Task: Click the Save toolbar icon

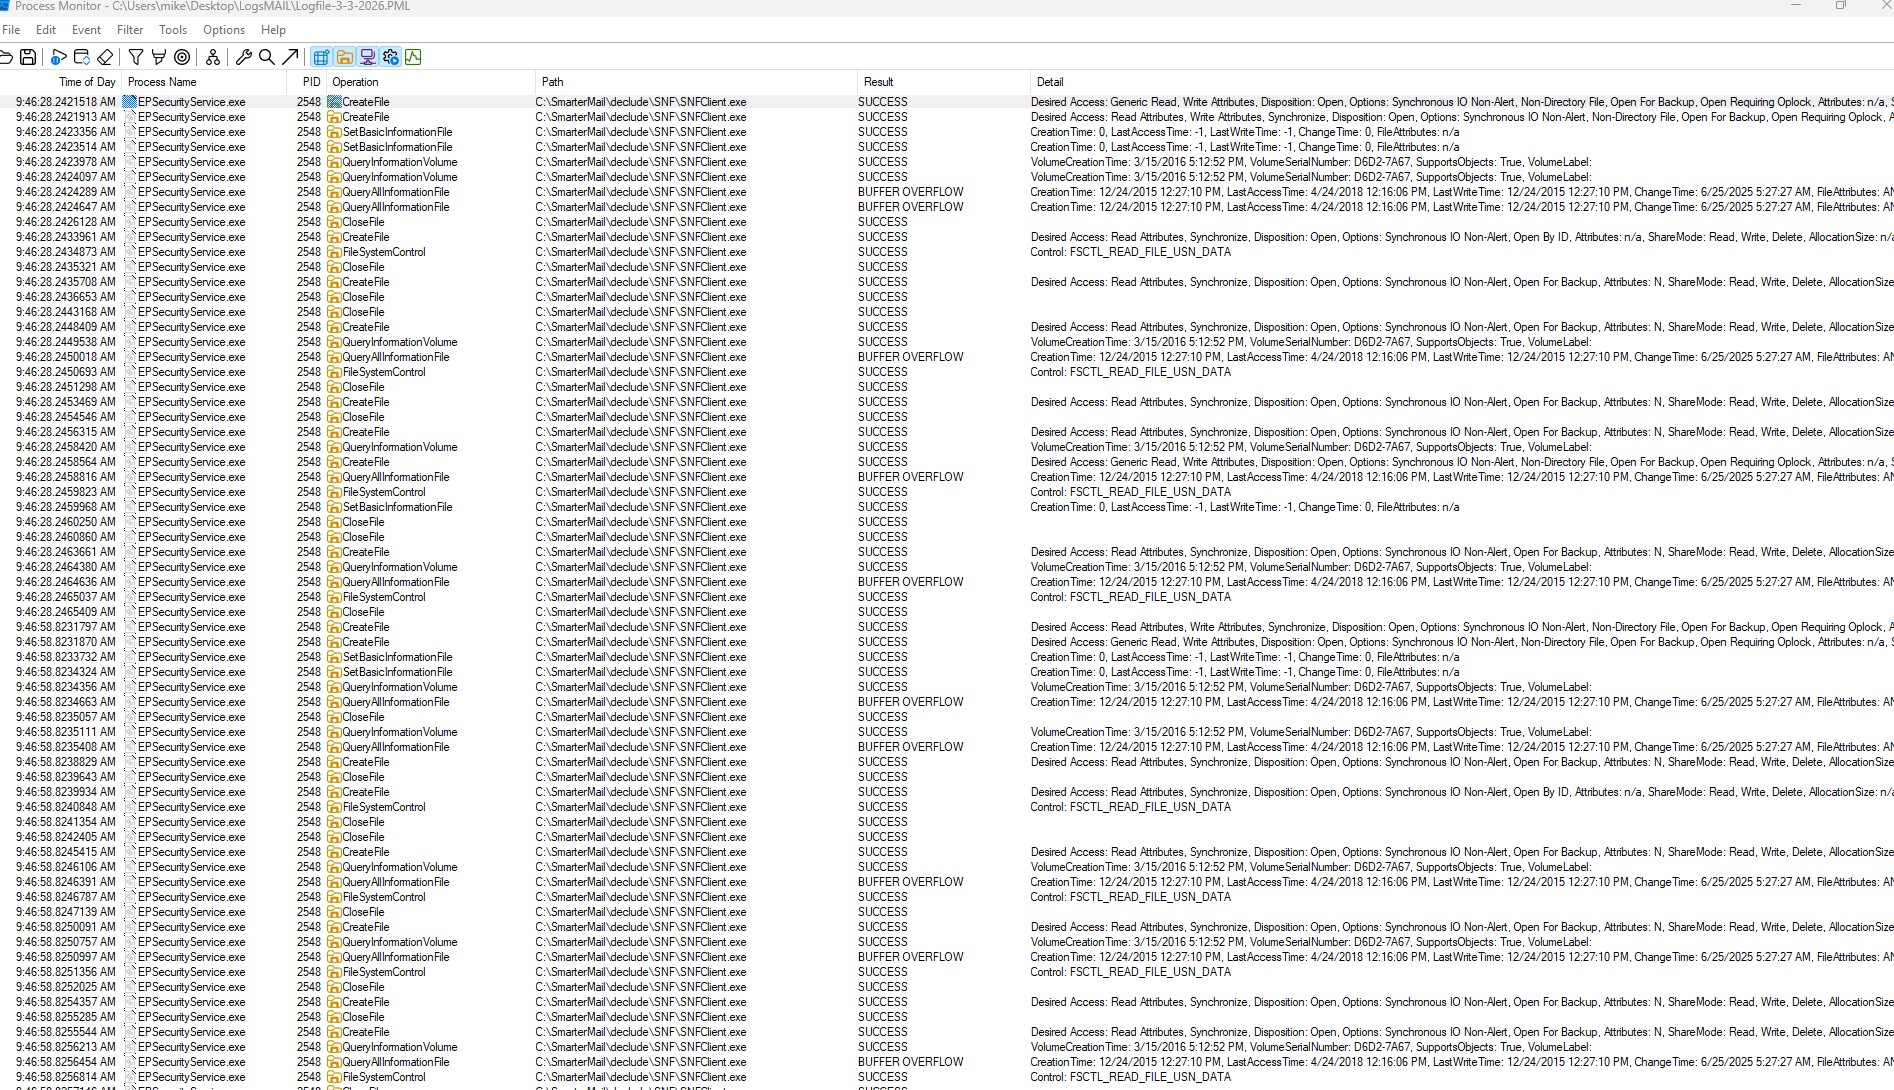Action: 28,57
